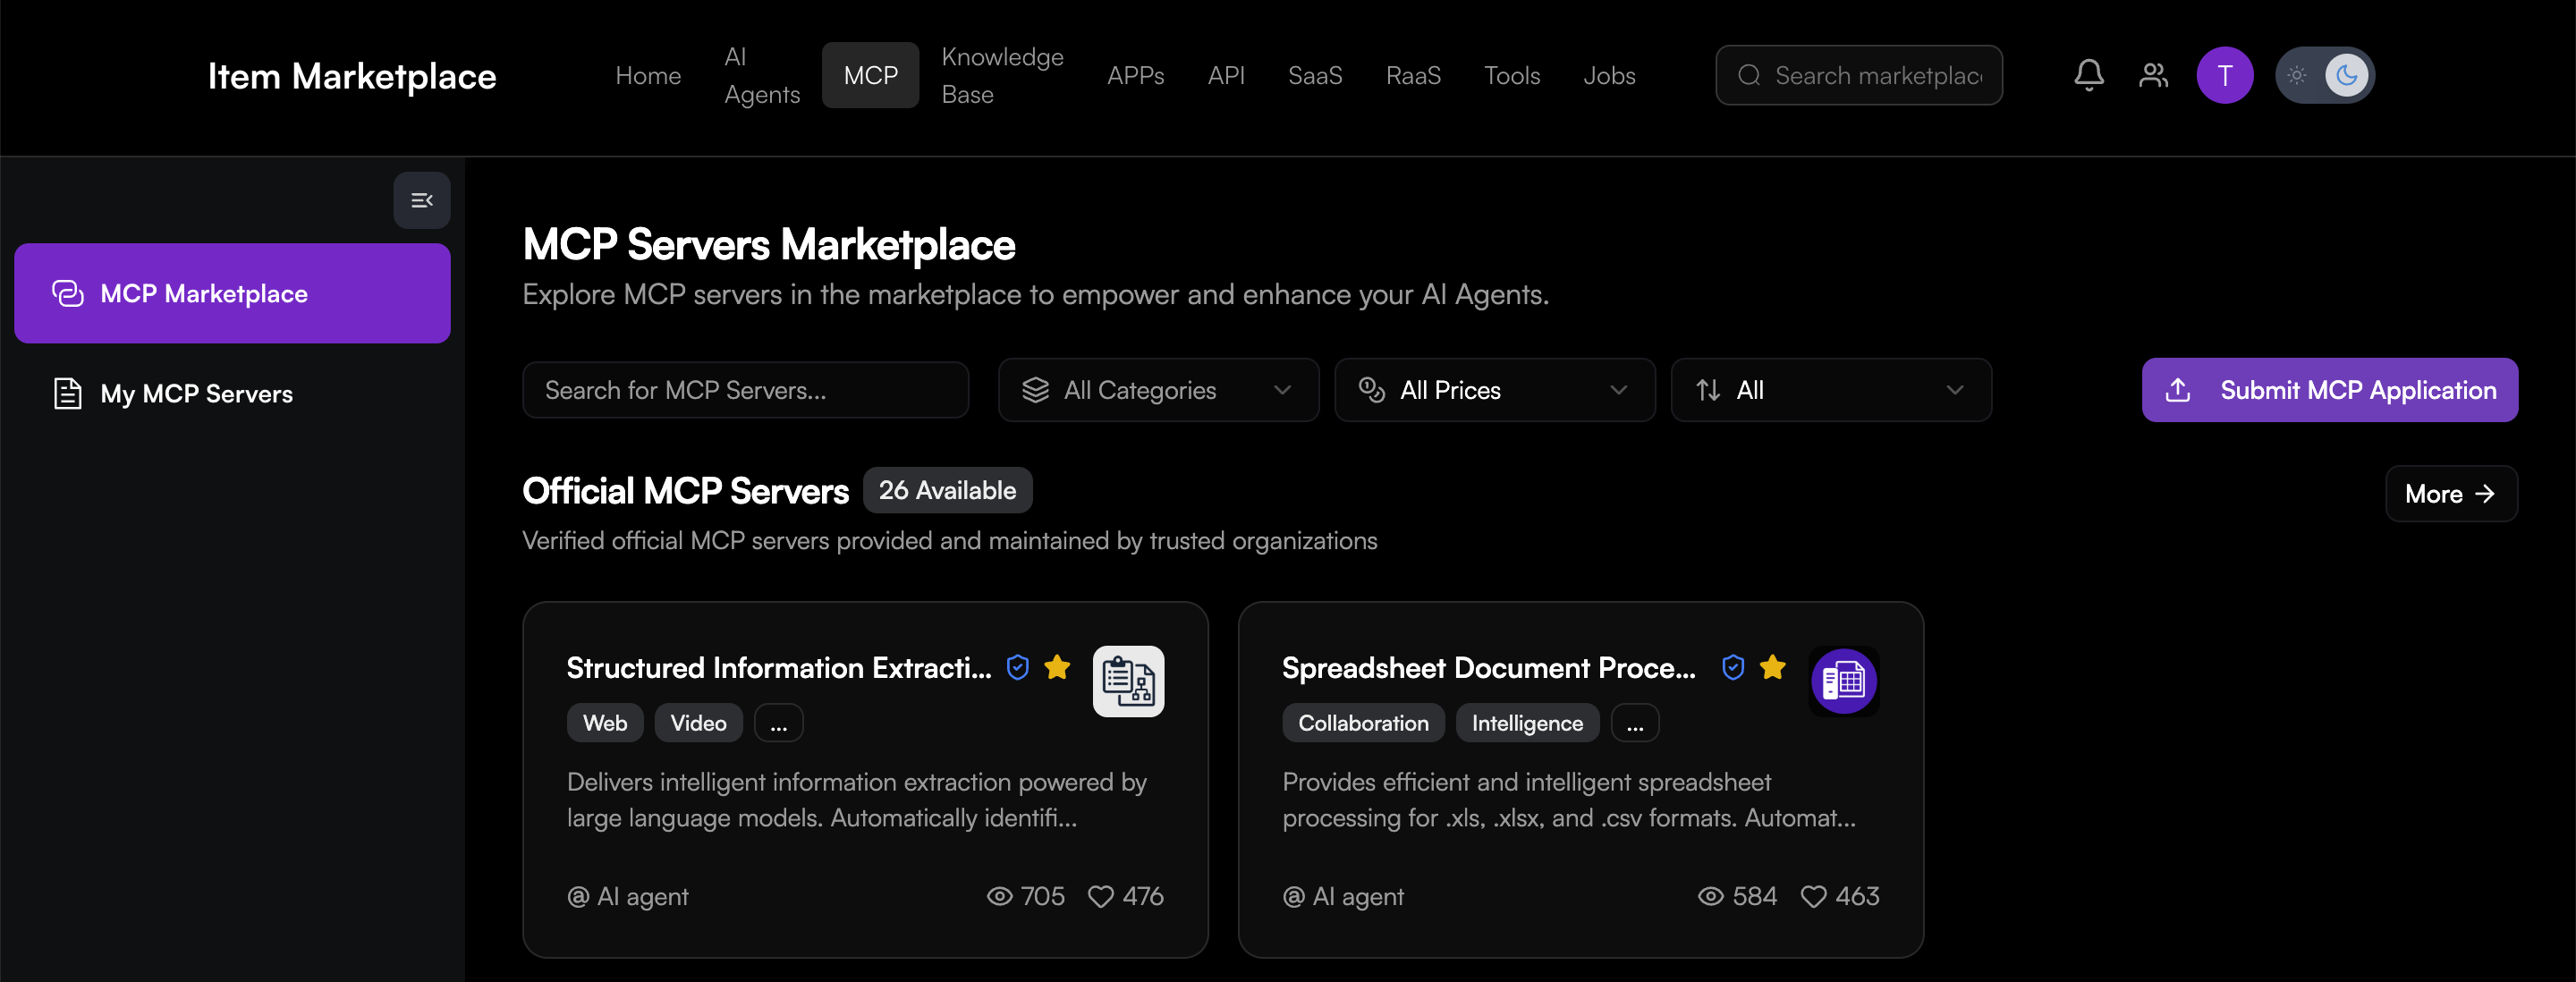This screenshot has height=982, width=2576.
Task: Go to the Knowledge Base tab
Action: click(x=1002, y=75)
